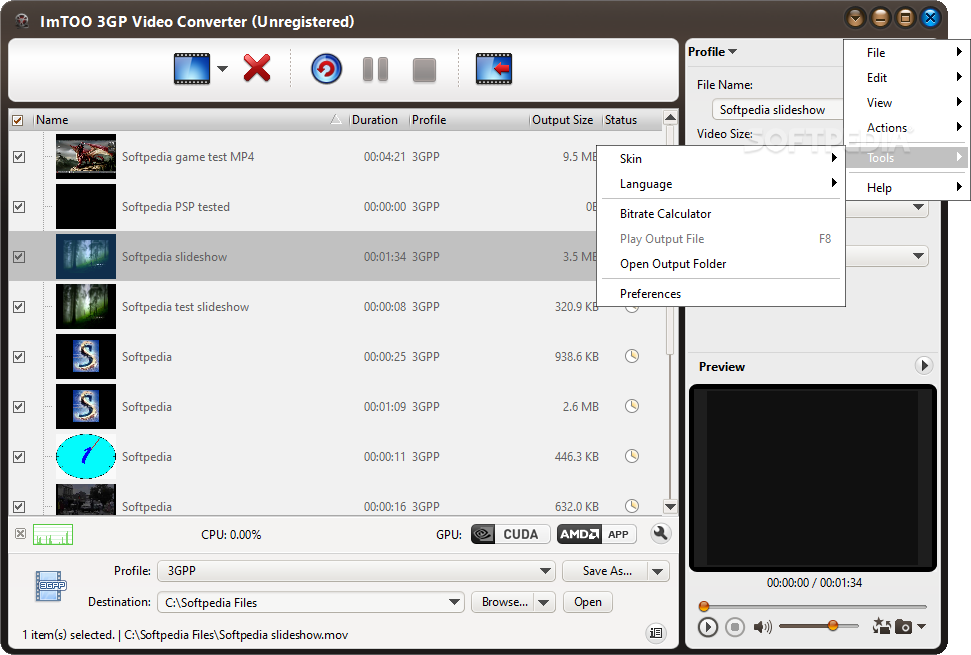
Task: Open the Browse dropdown arrow
Action: [544, 602]
